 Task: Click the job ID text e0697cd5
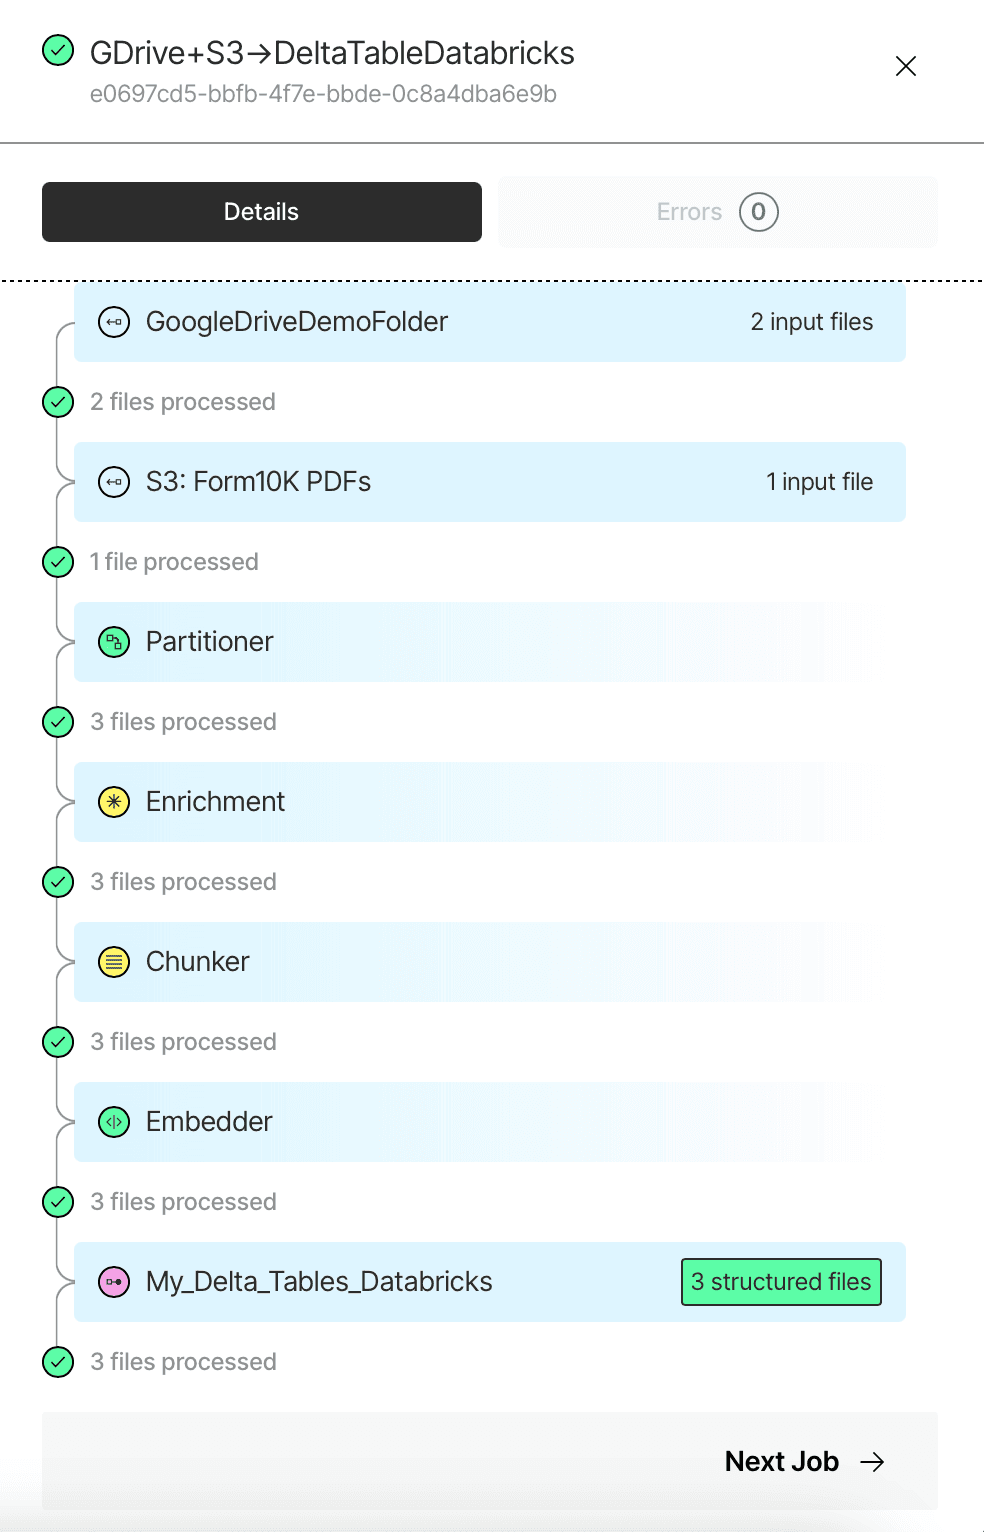coord(323,94)
